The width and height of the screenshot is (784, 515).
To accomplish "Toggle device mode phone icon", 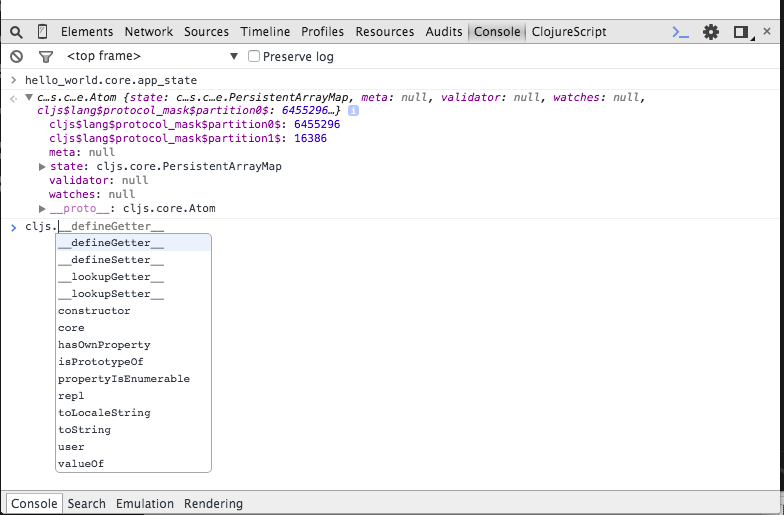I will pos(42,32).
